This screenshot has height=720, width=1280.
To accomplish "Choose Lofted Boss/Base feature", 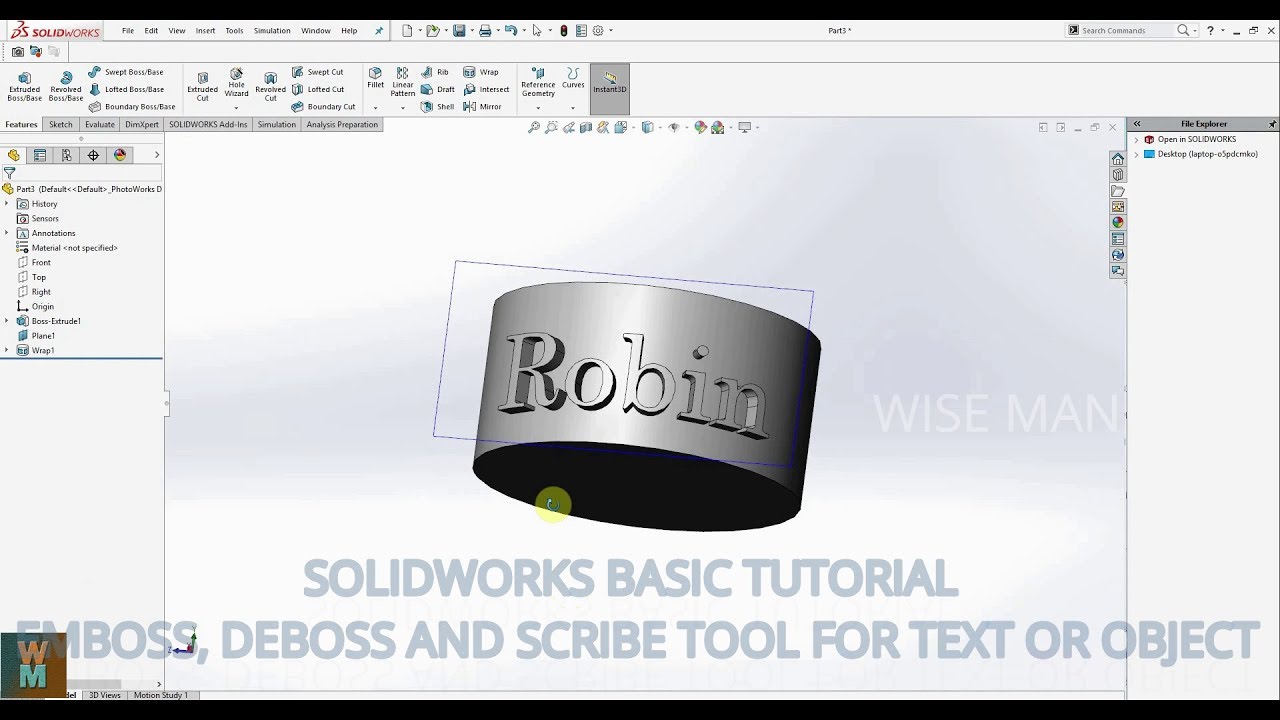I will point(126,89).
